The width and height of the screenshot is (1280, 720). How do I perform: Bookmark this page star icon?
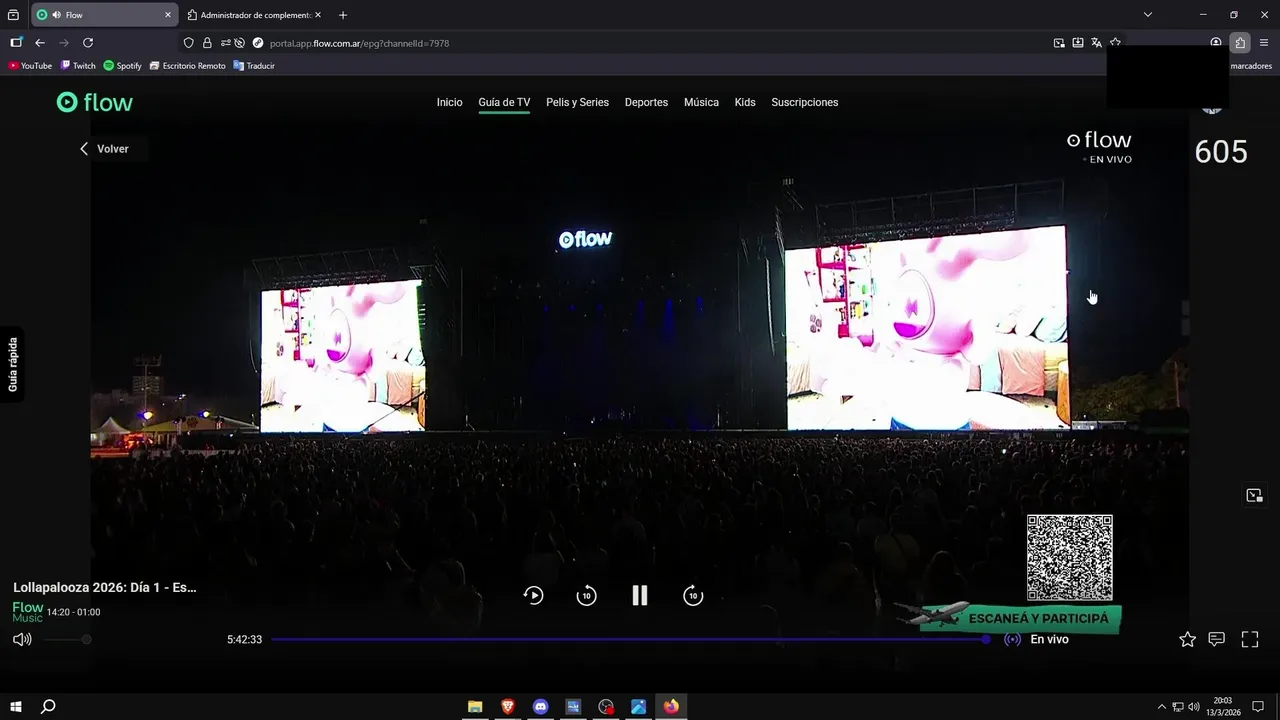[1115, 42]
